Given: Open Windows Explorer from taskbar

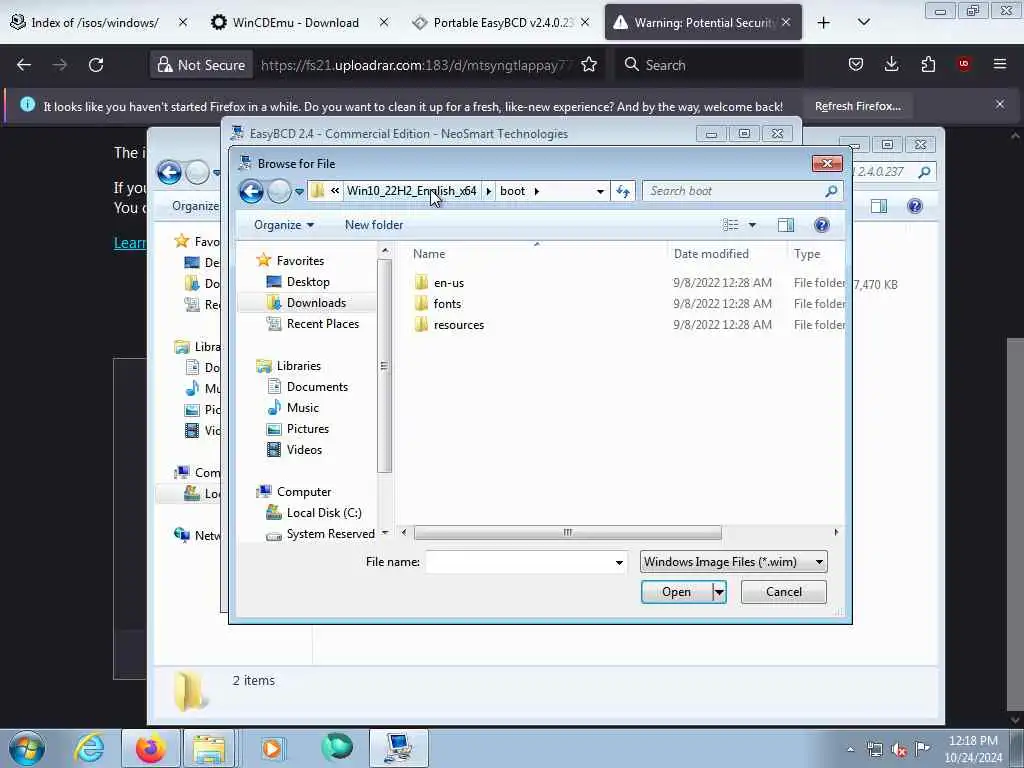Looking at the screenshot, I should (x=208, y=748).
